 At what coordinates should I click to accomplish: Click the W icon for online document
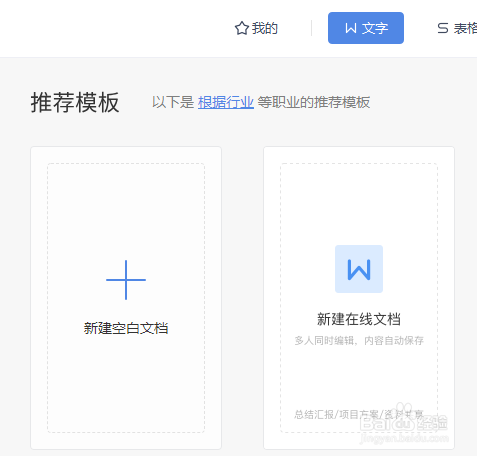[359, 269]
